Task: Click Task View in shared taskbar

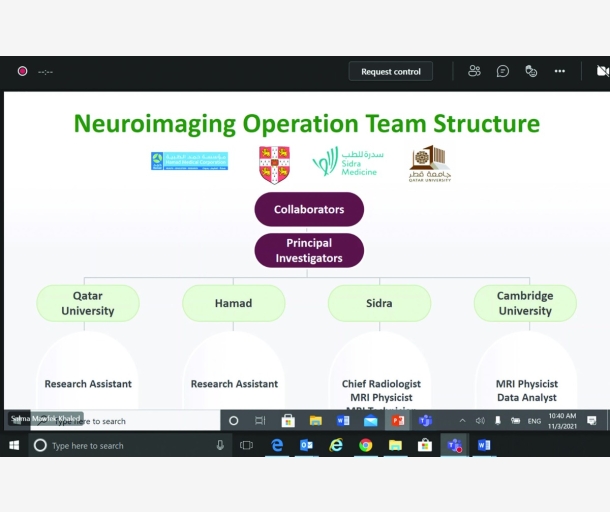Action: 260,421
